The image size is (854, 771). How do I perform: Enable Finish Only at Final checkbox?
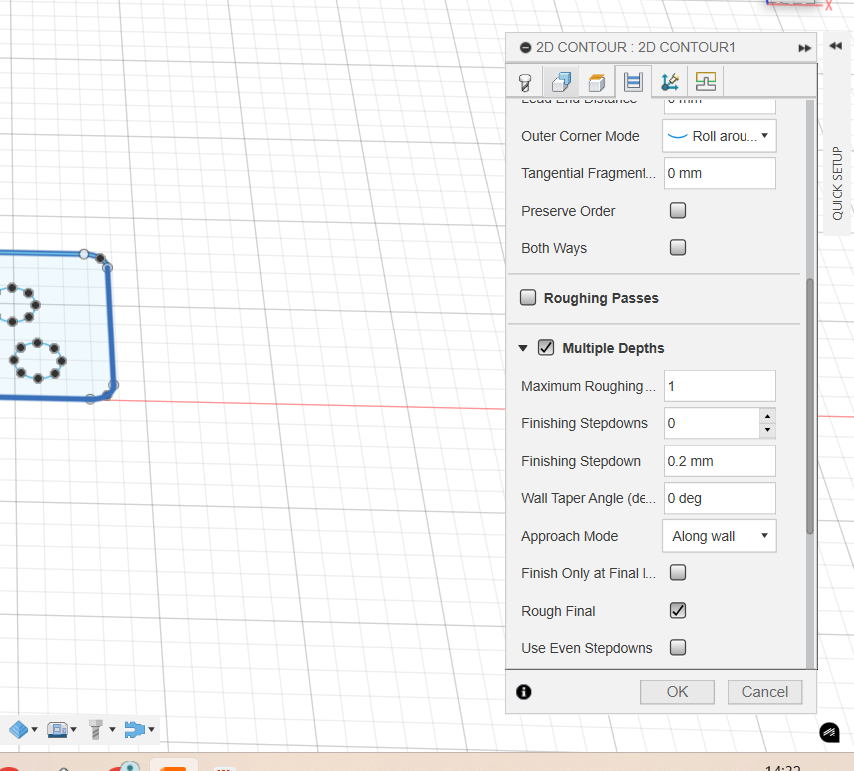(x=678, y=573)
